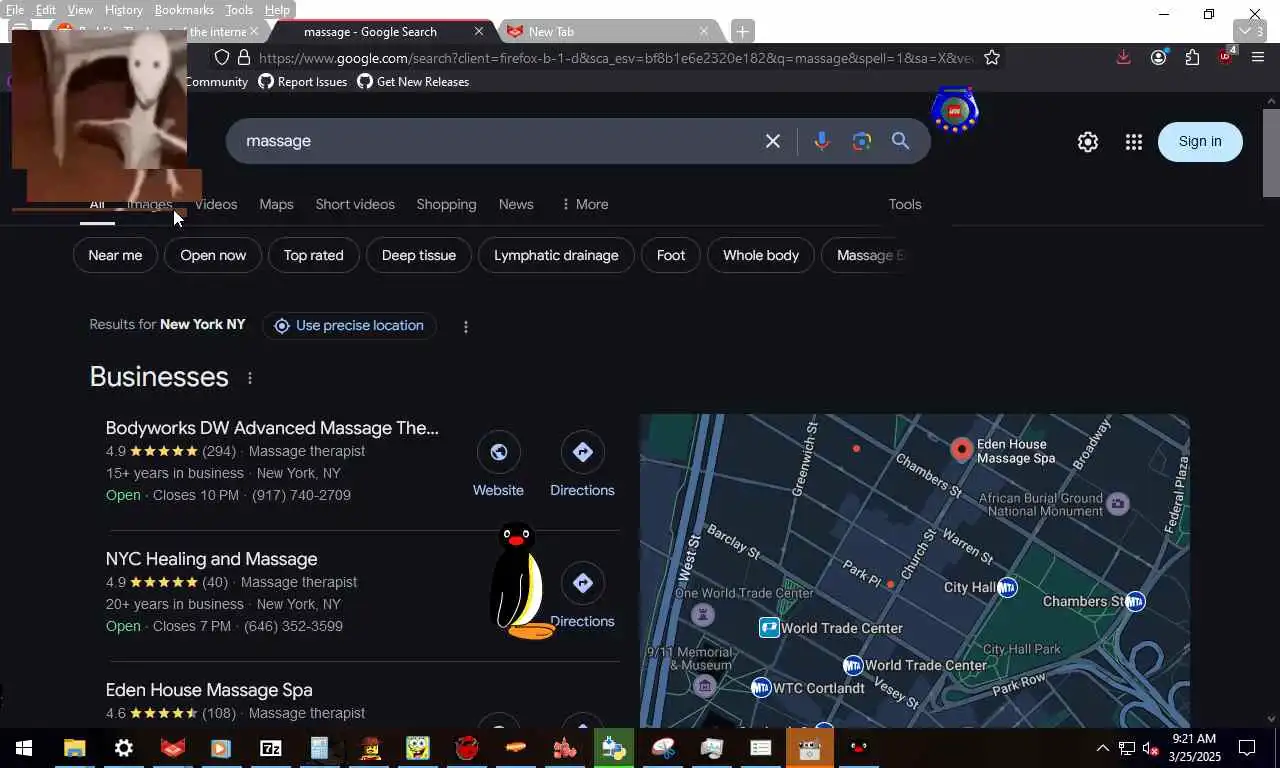Viewport: 1280px width, 768px height.
Task: Open the uBlock Origin extension icon
Action: point(1226,56)
